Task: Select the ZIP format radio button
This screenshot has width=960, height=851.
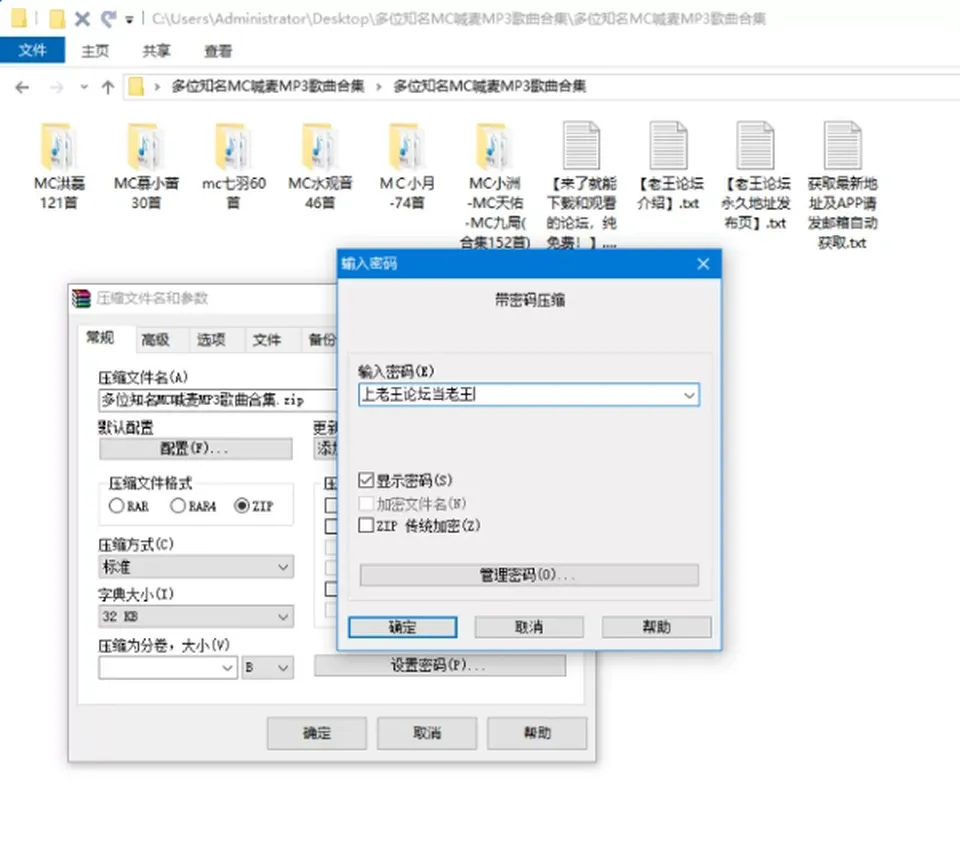Action: pyautogui.click(x=242, y=506)
